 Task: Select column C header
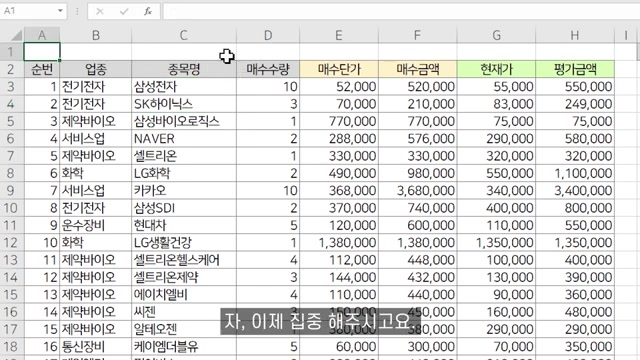coord(184,36)
